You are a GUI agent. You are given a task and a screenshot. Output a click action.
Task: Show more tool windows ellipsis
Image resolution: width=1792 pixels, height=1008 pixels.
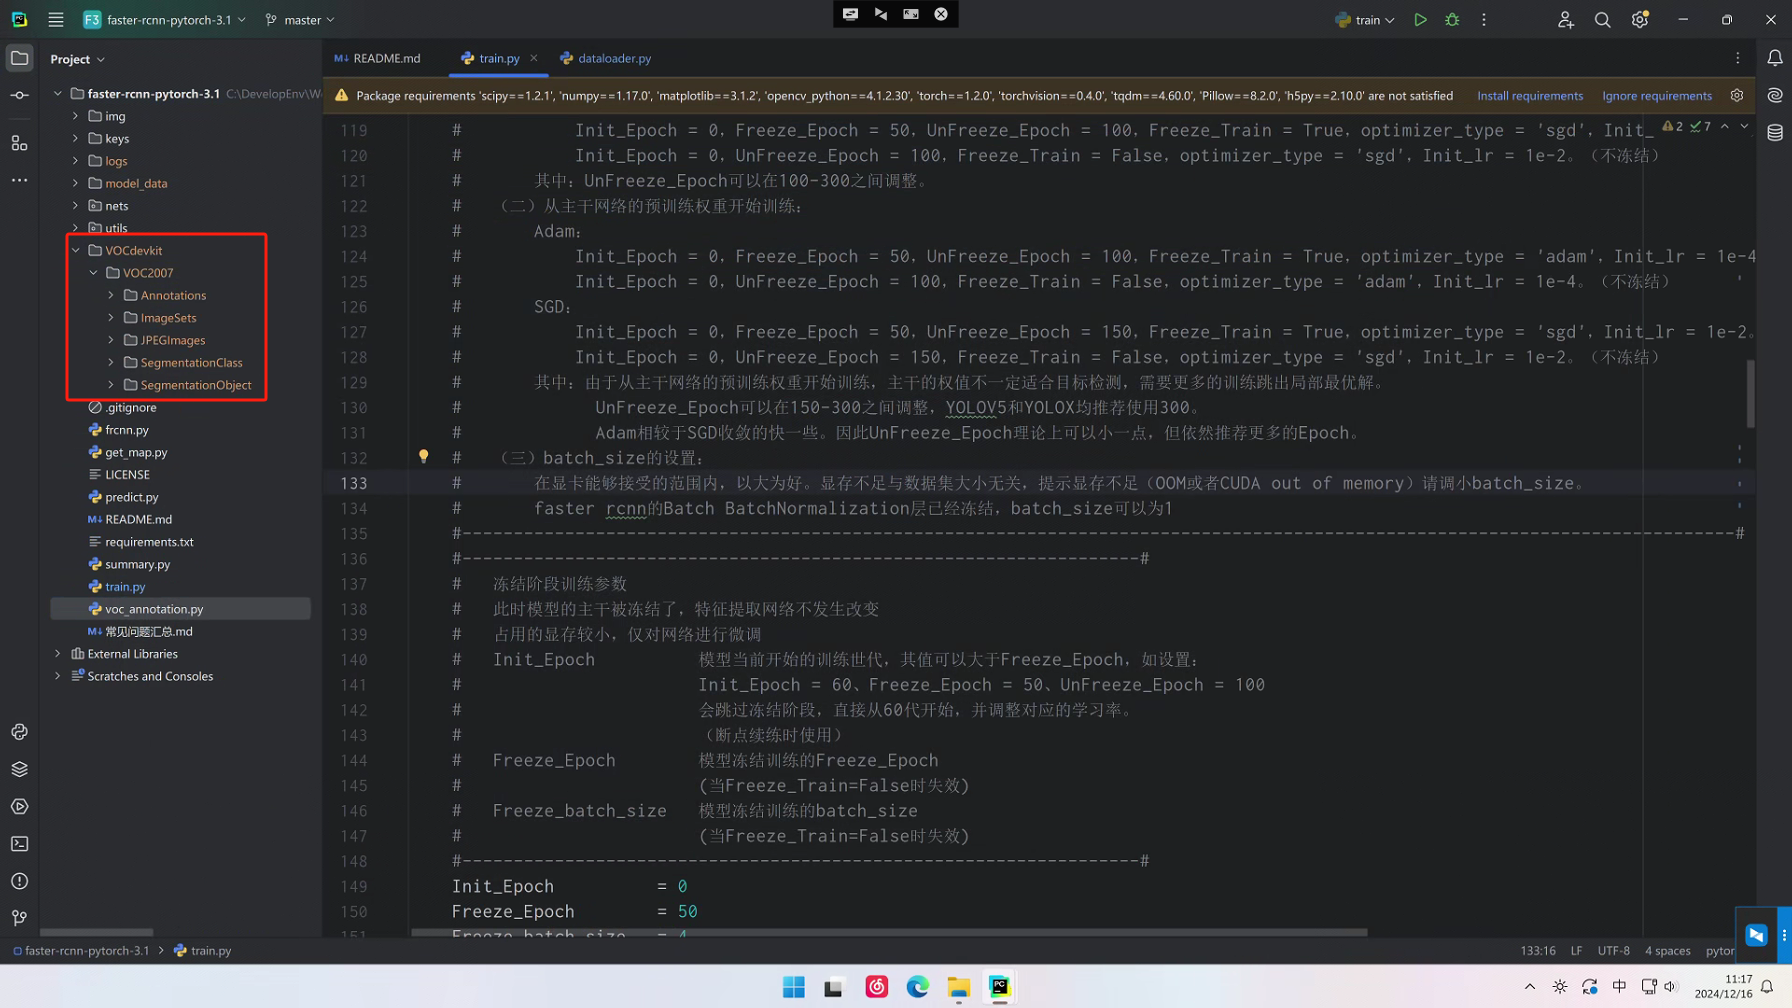[19, 181]
